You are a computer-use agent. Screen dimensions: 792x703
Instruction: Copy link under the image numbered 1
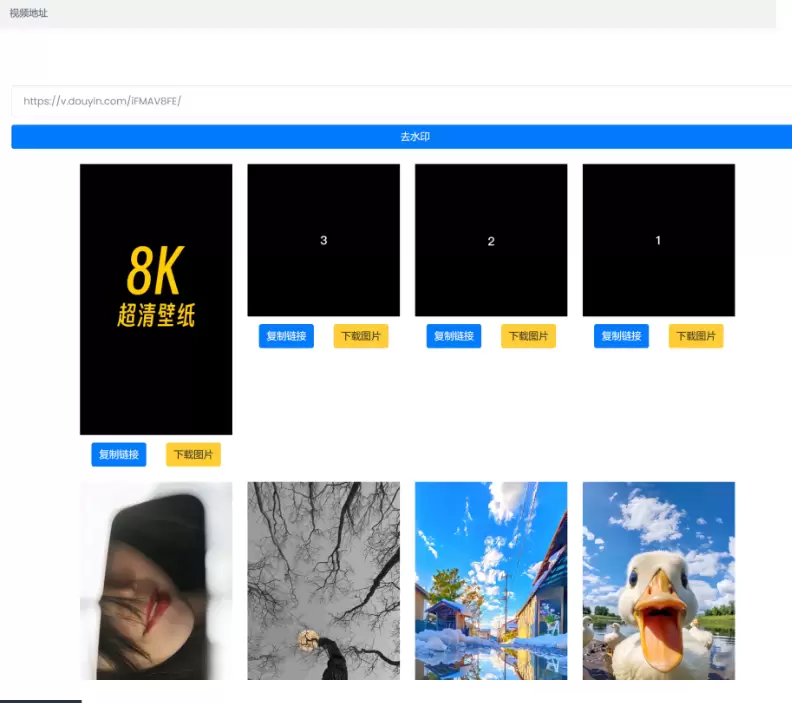coord(621,336)
